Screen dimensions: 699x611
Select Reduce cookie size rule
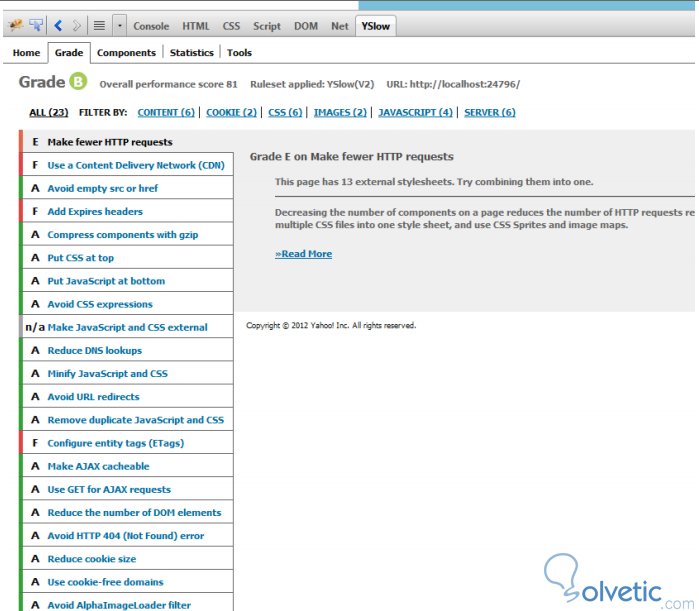click(127, 559)
